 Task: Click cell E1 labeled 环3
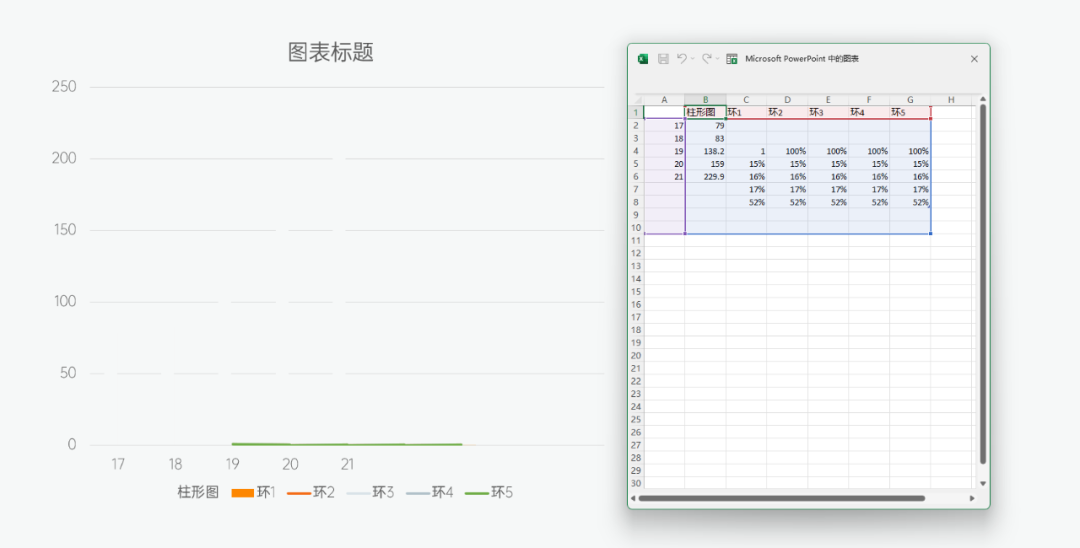pos(828,112)
